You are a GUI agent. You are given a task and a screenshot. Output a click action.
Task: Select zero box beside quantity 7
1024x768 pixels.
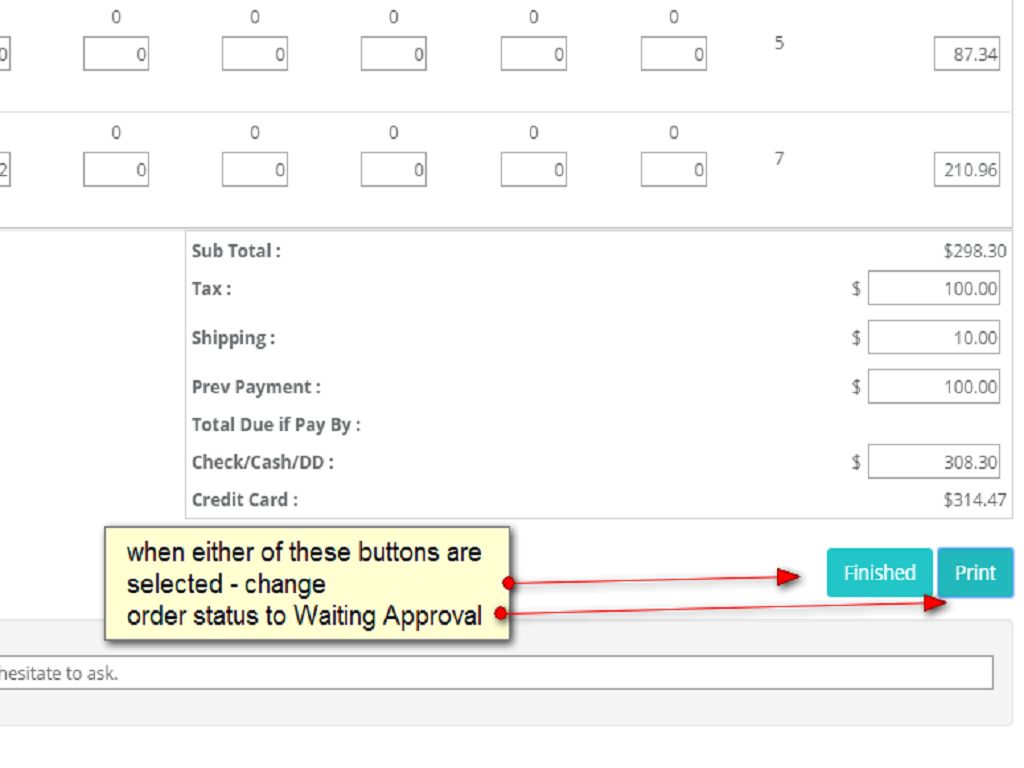673,171
